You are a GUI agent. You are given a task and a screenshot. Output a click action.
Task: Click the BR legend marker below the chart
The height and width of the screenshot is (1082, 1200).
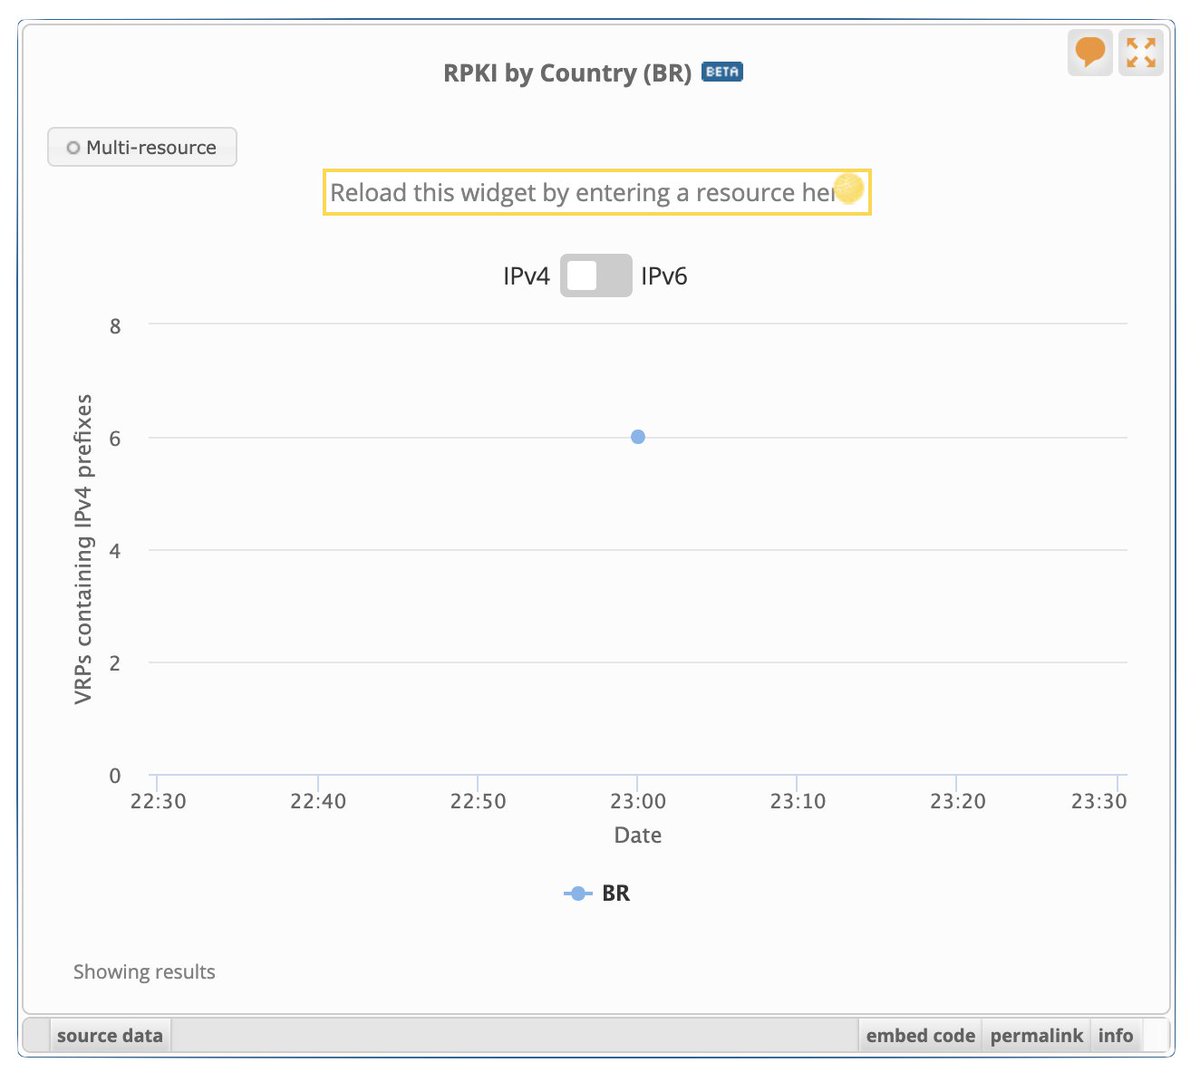click(576, 893)
